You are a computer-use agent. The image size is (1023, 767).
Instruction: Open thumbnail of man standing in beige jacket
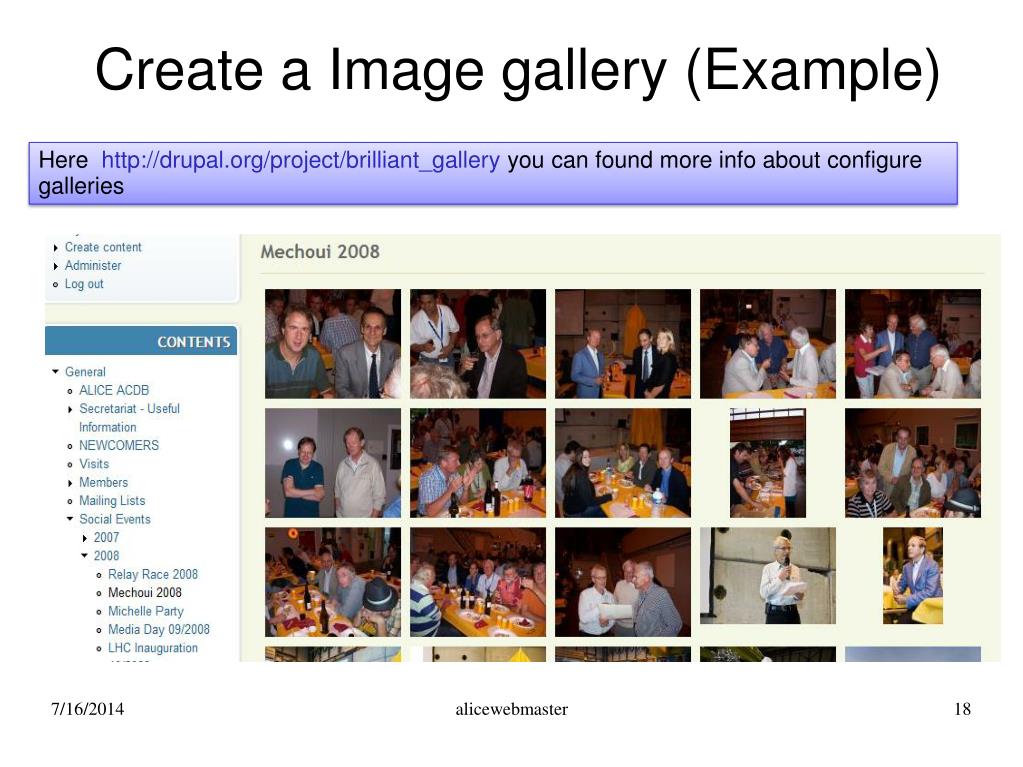(x=913, y=463)
